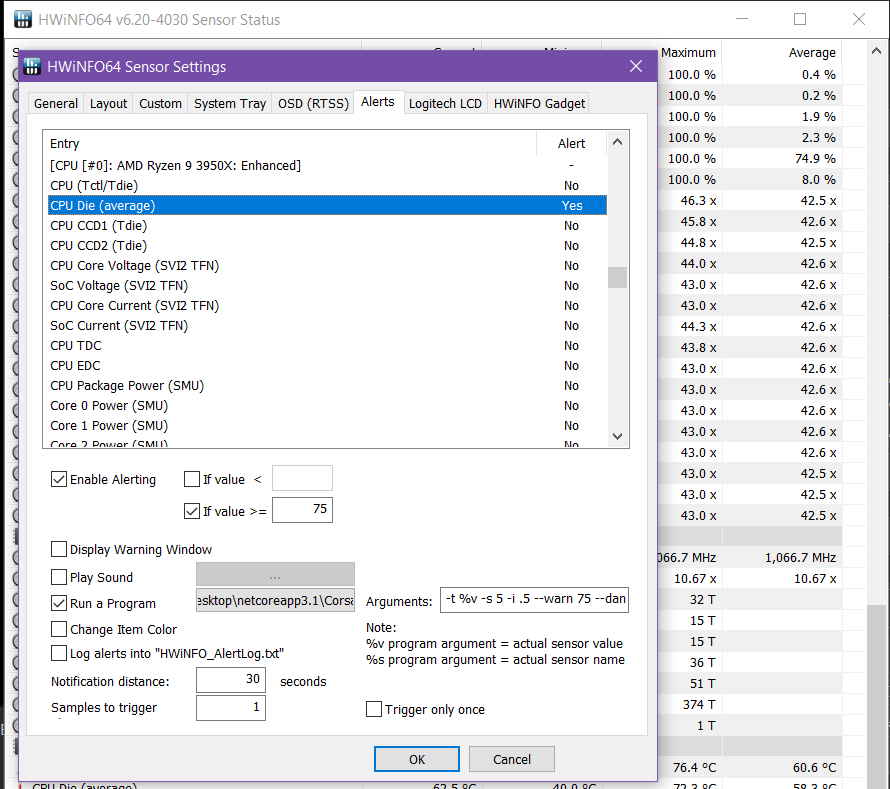Minimize the Sensor Status window

coord(742,19)
